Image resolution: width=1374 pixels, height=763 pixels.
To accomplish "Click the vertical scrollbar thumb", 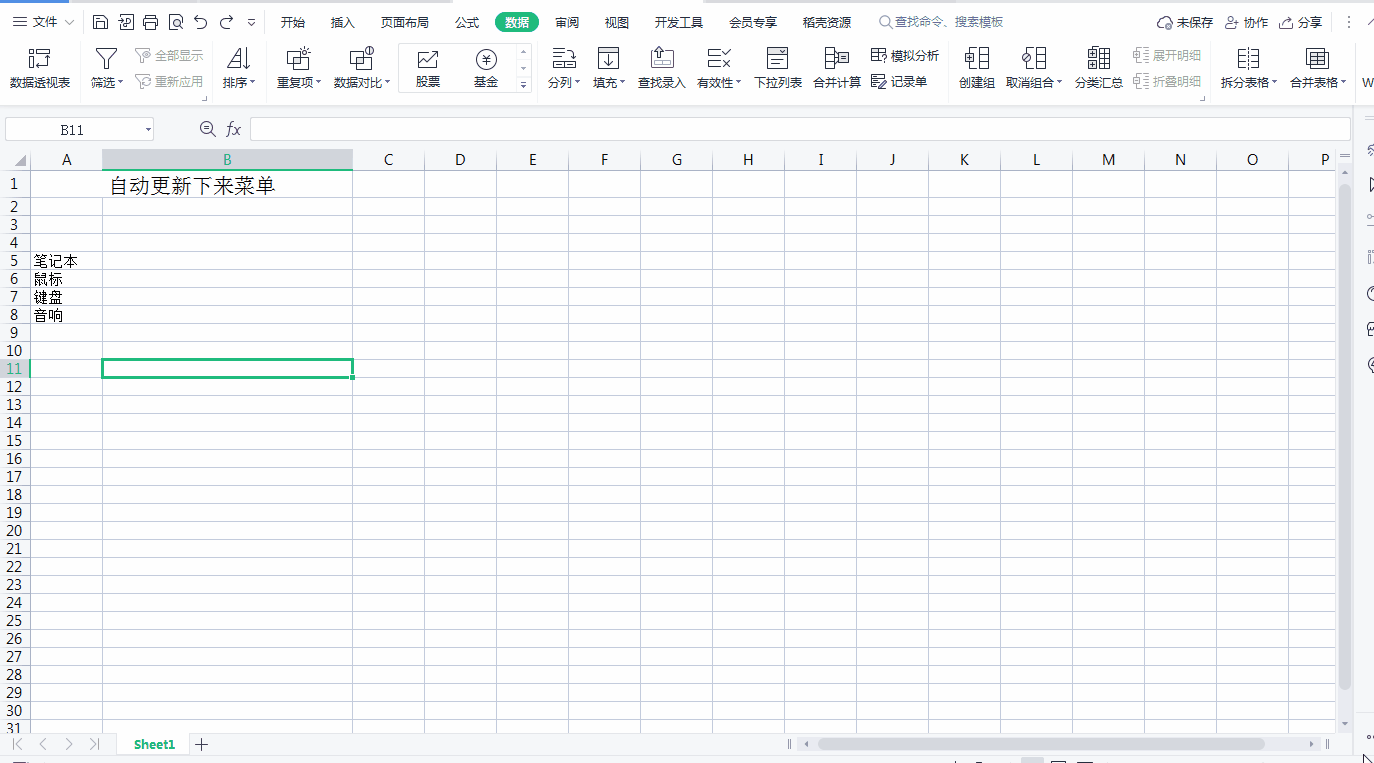I will (x=1345, y=437).
